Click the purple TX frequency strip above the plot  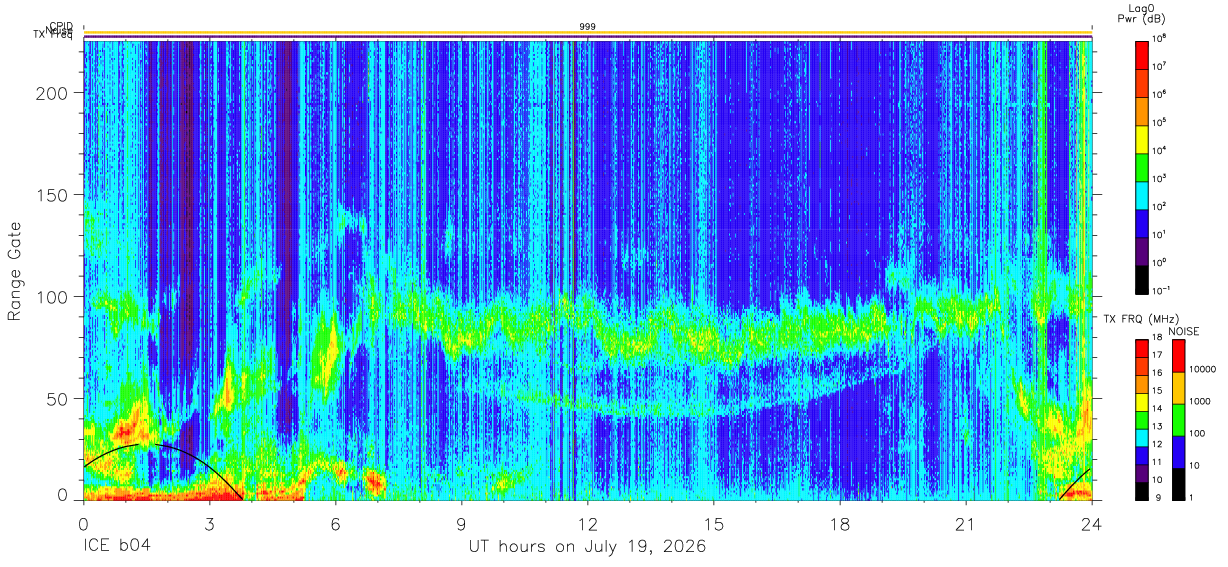(588, 37)
